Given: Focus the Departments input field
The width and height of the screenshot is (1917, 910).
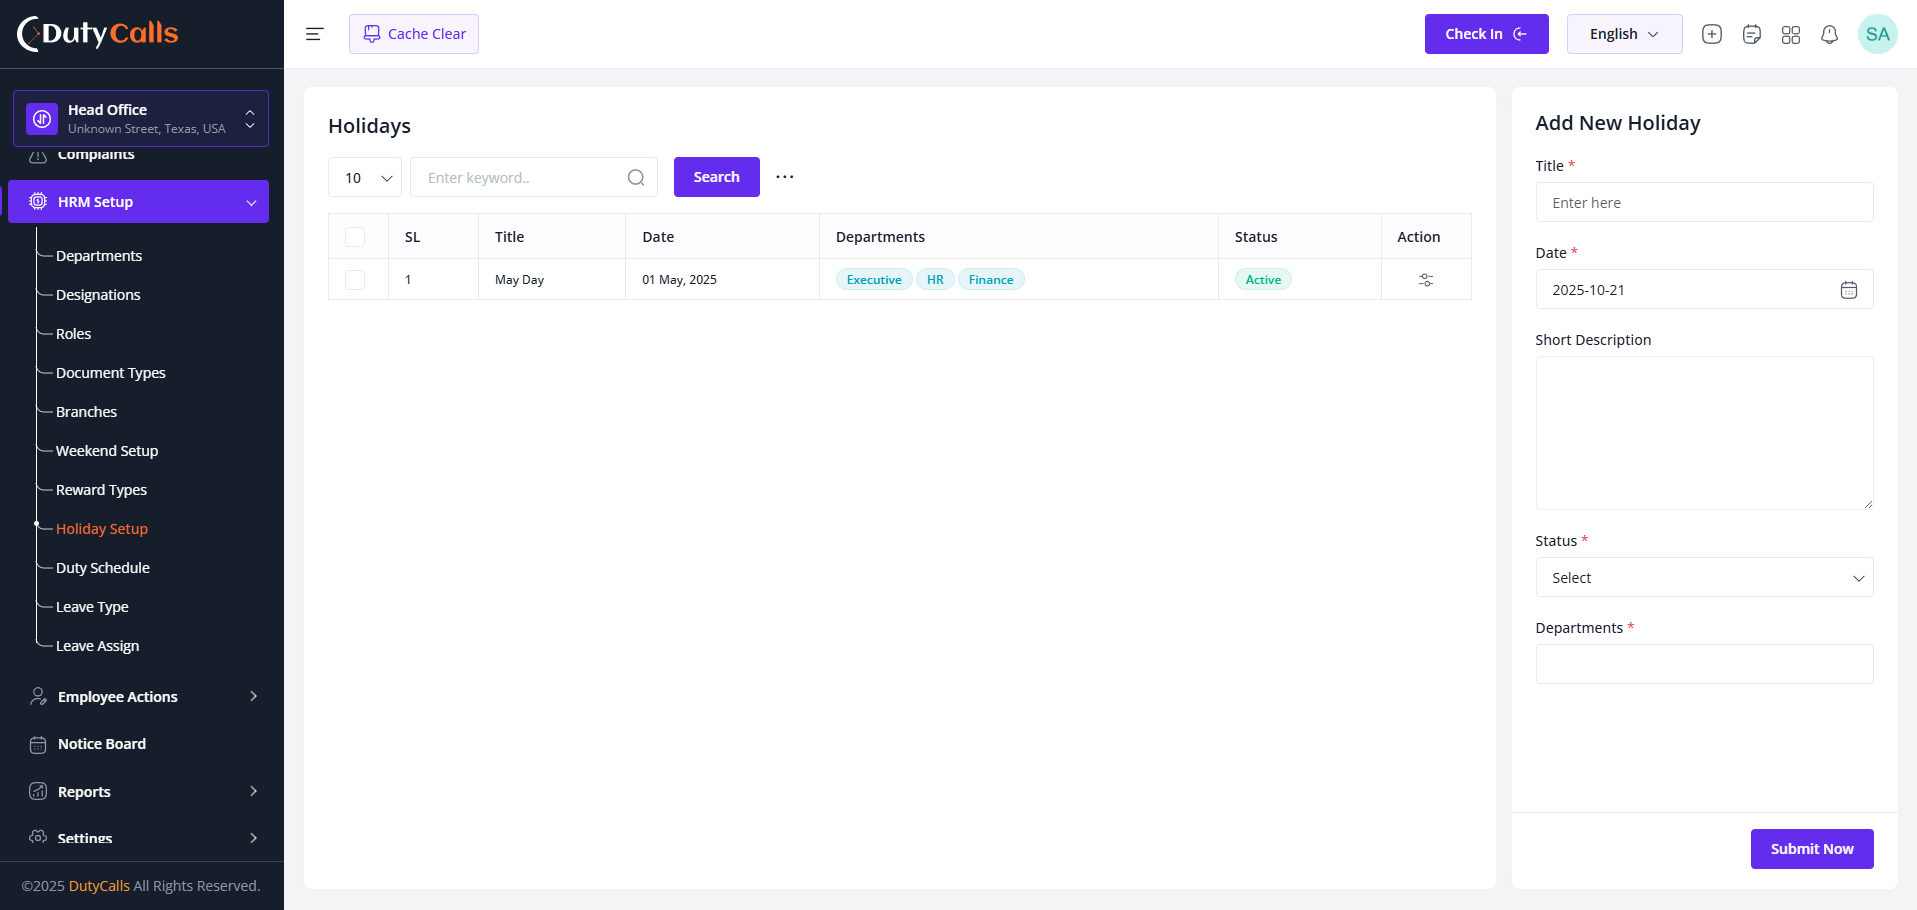Looking at the screenshot, I should [1704, 664].
